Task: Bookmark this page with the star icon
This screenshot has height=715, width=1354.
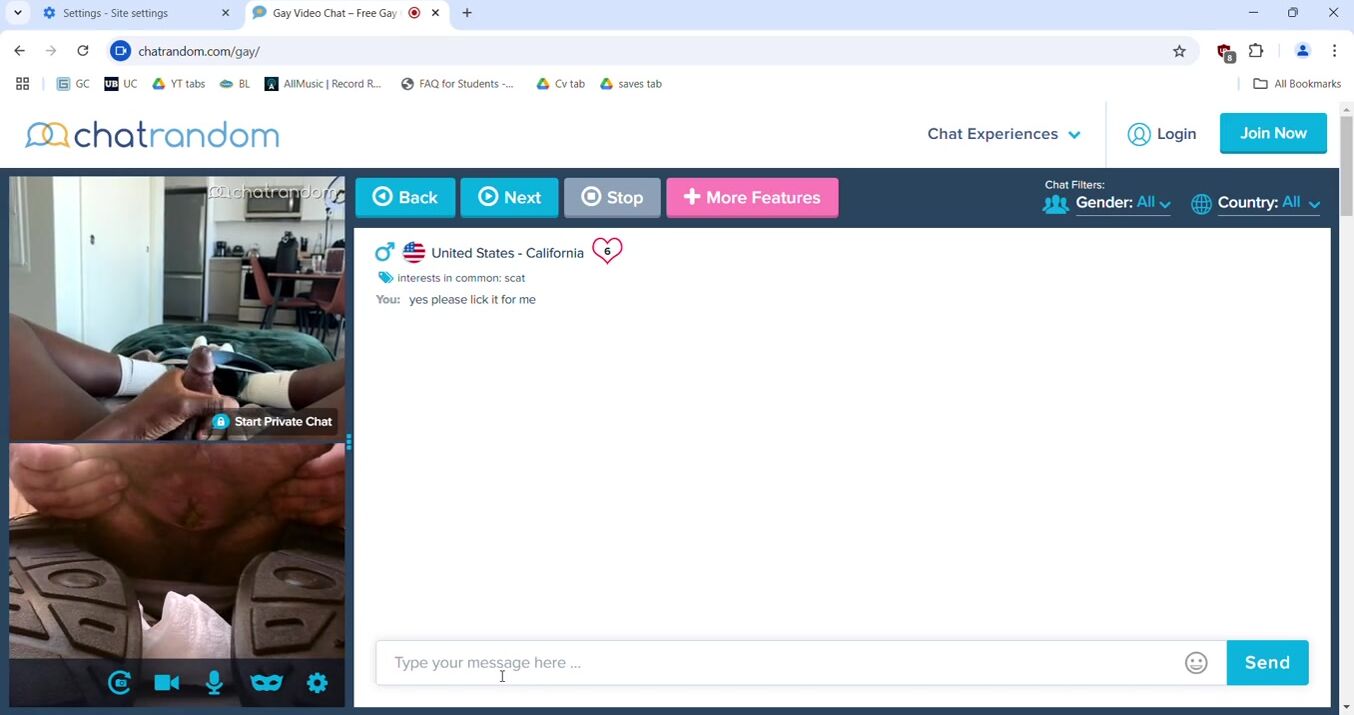Action: pyautogui.click(x=1179, y=51)
